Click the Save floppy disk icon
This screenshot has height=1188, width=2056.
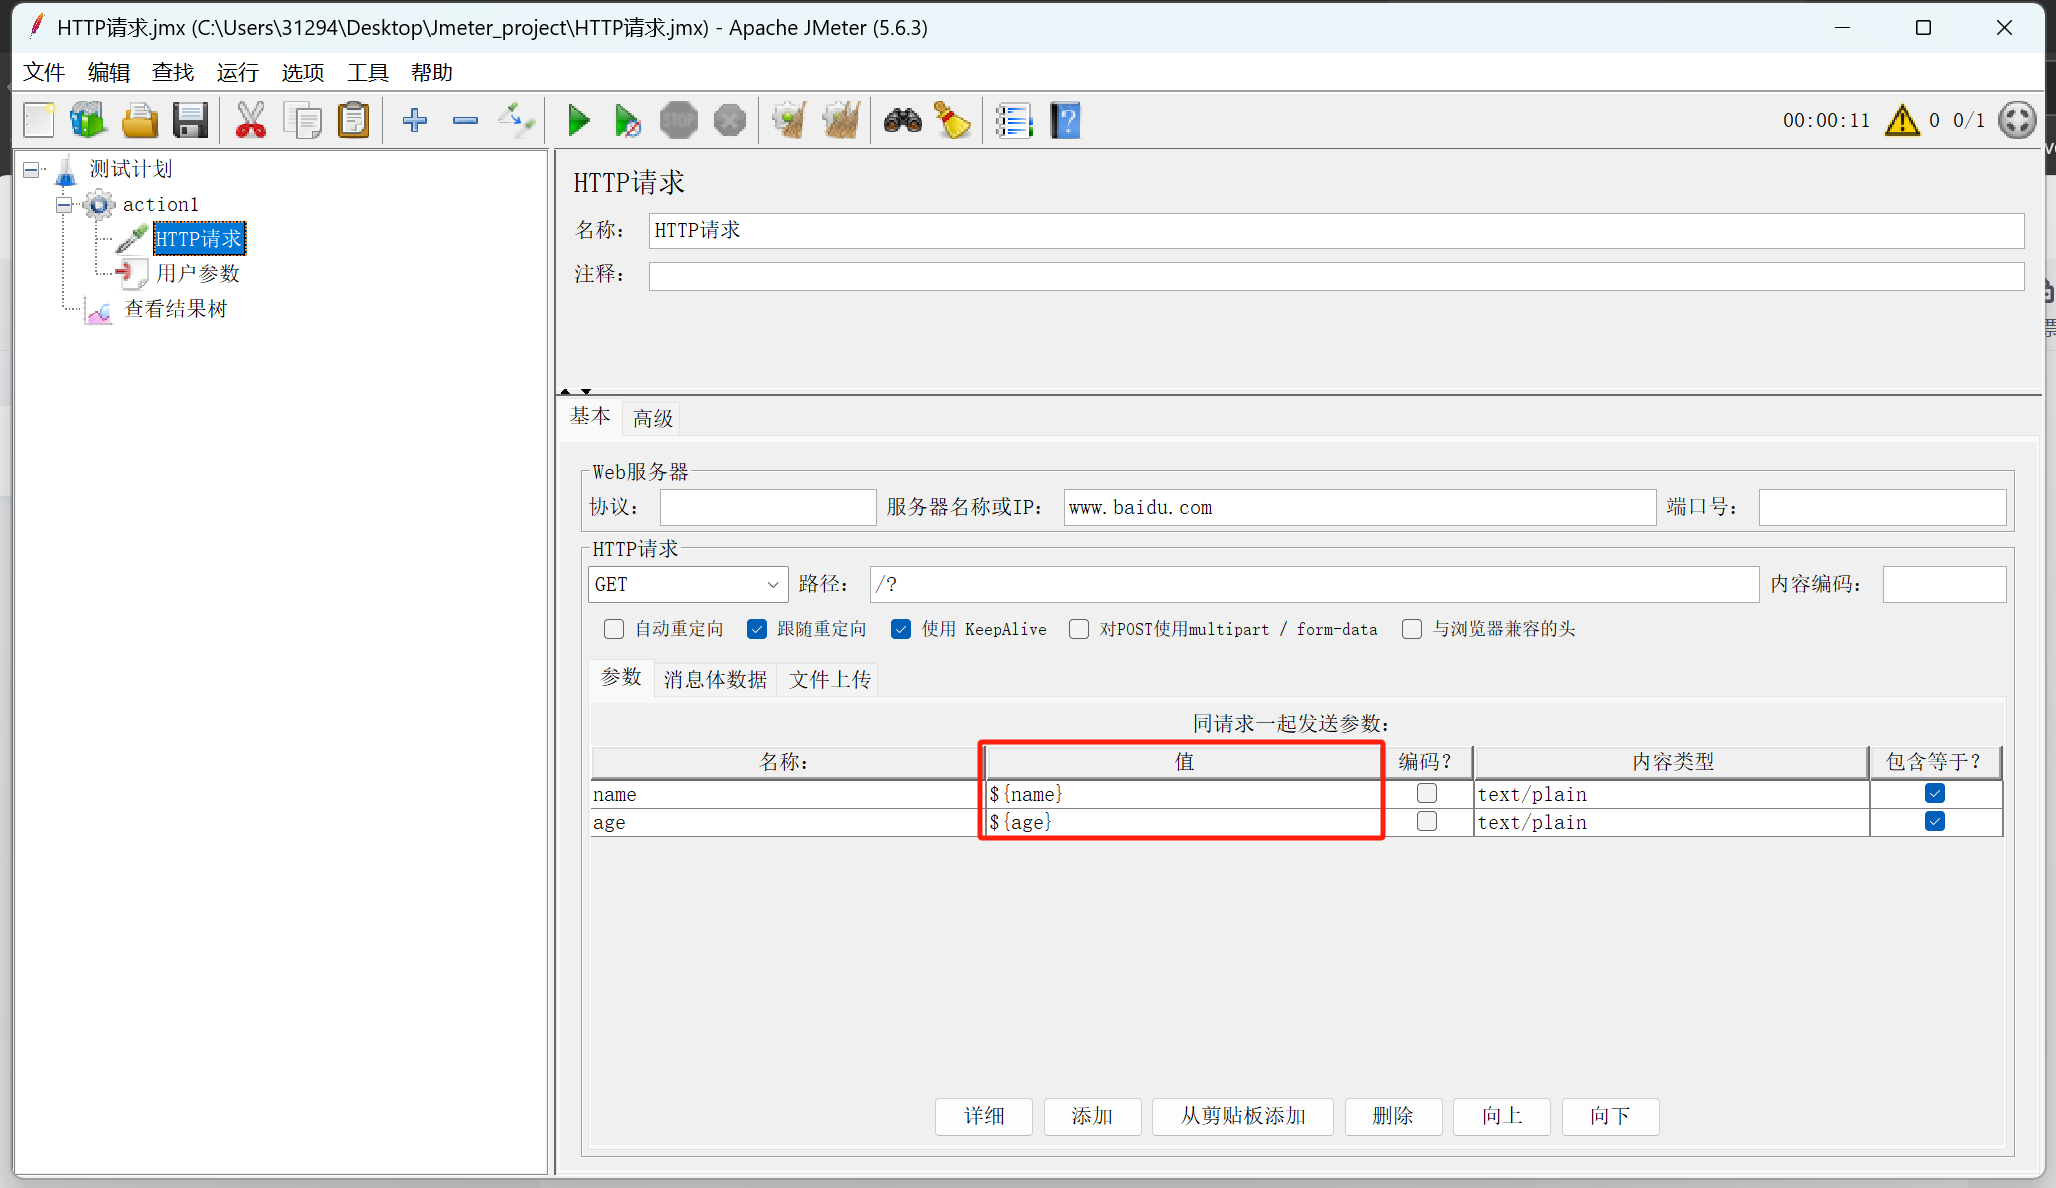point(190,121)
